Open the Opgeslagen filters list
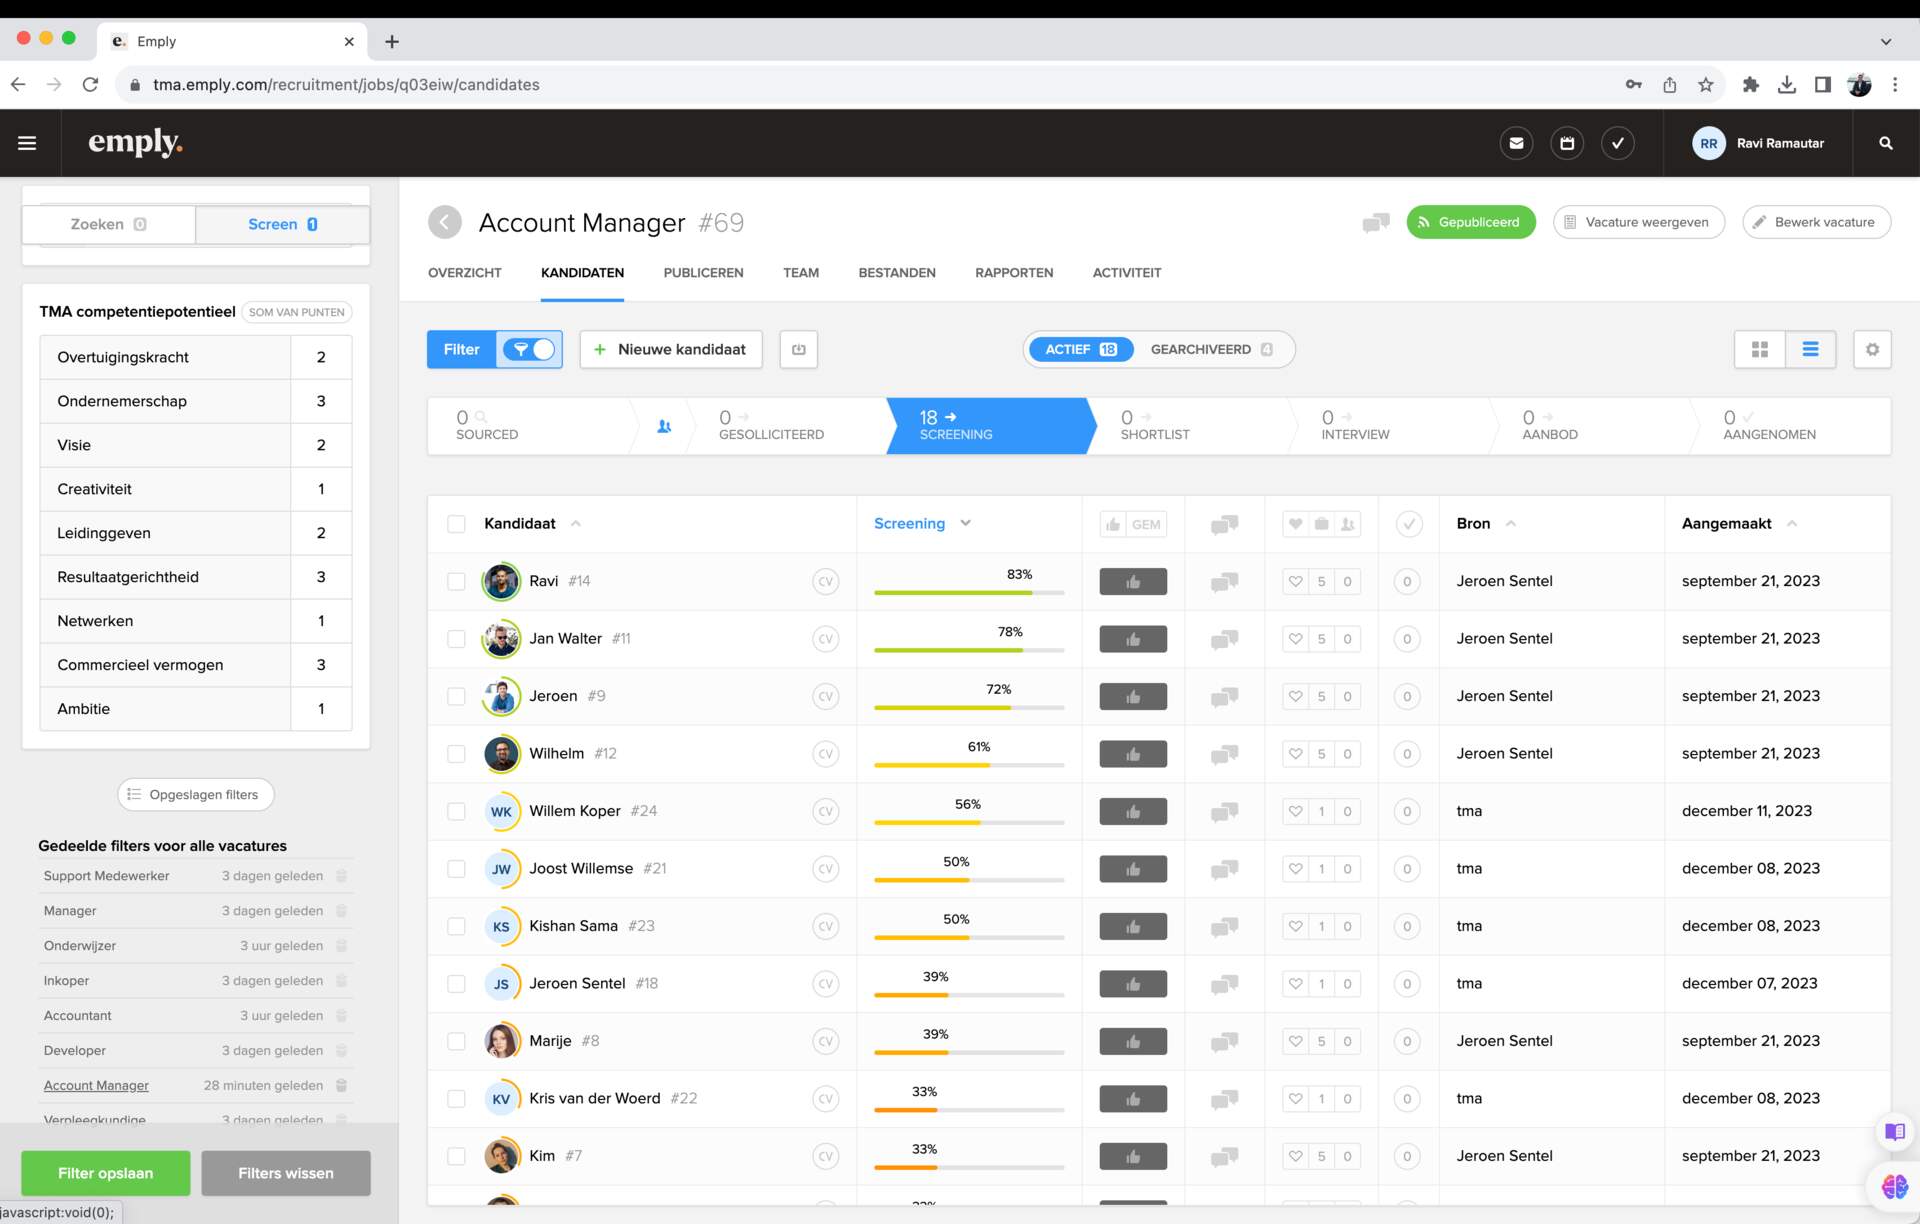 click(195, 794)
